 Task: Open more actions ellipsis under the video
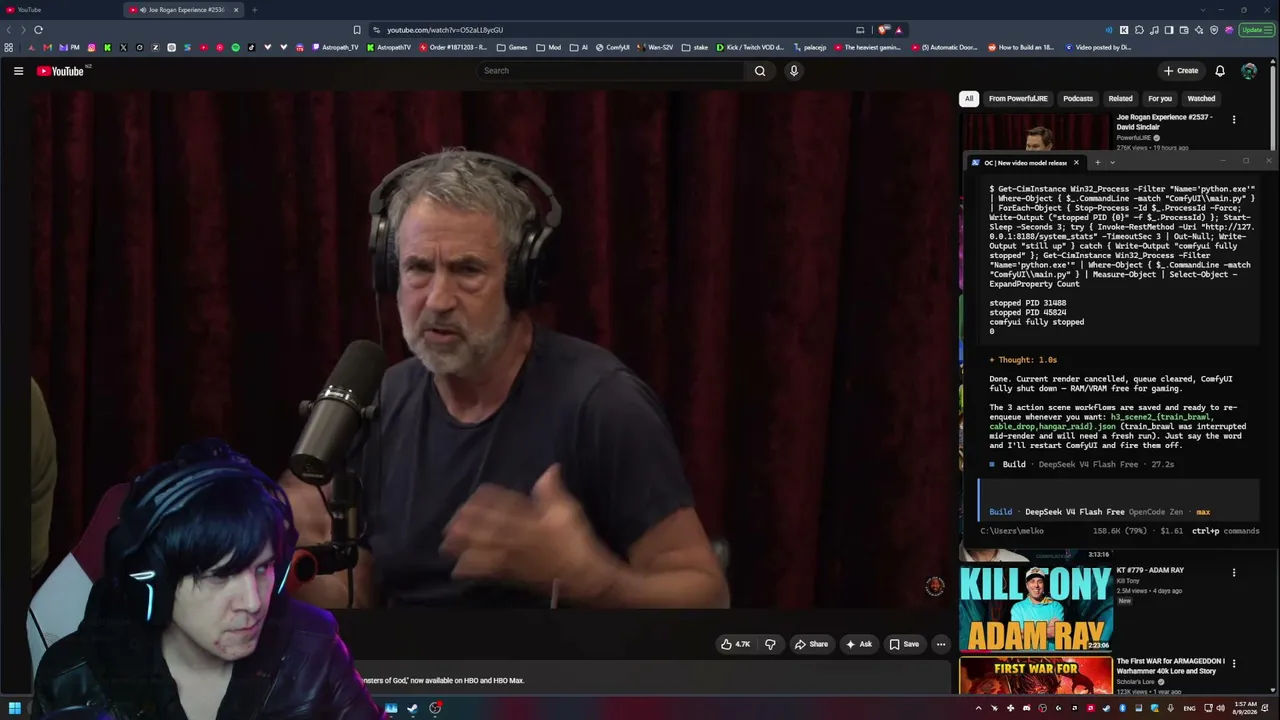point(941,644)
